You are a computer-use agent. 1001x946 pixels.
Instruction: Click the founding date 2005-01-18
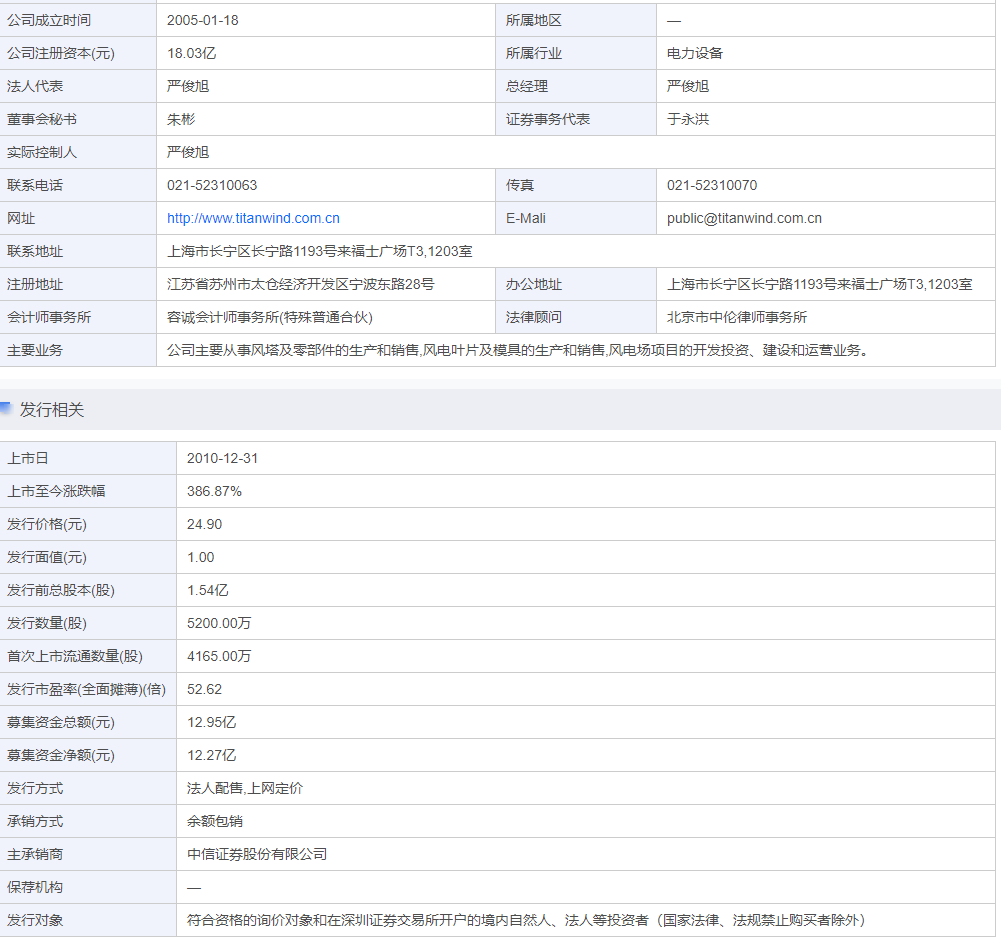tap(202, 20)
